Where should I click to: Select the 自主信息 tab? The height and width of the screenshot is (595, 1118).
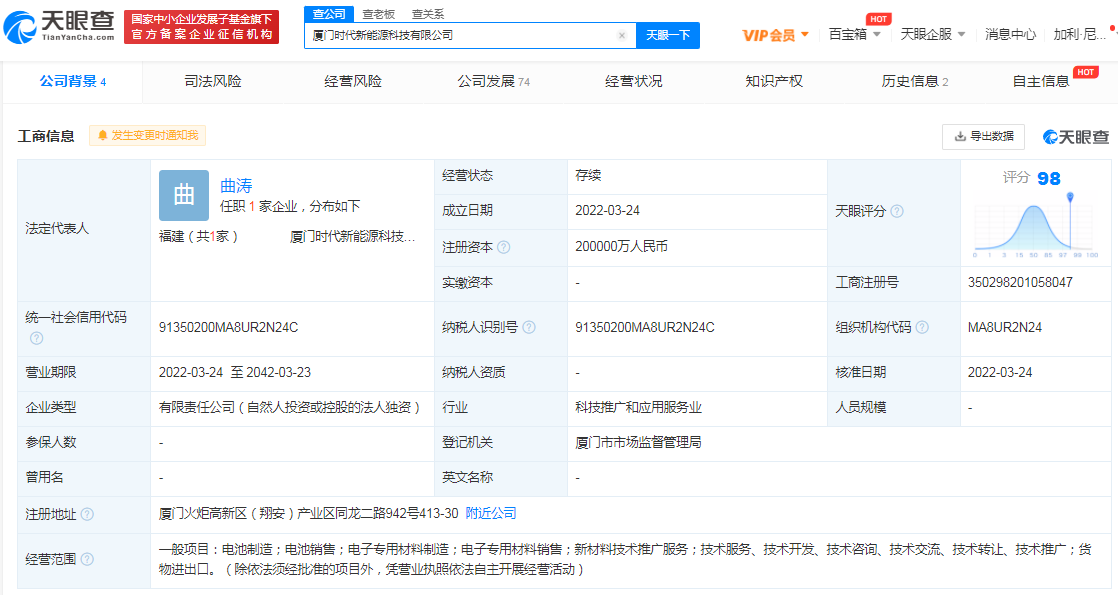(1041, 81)
